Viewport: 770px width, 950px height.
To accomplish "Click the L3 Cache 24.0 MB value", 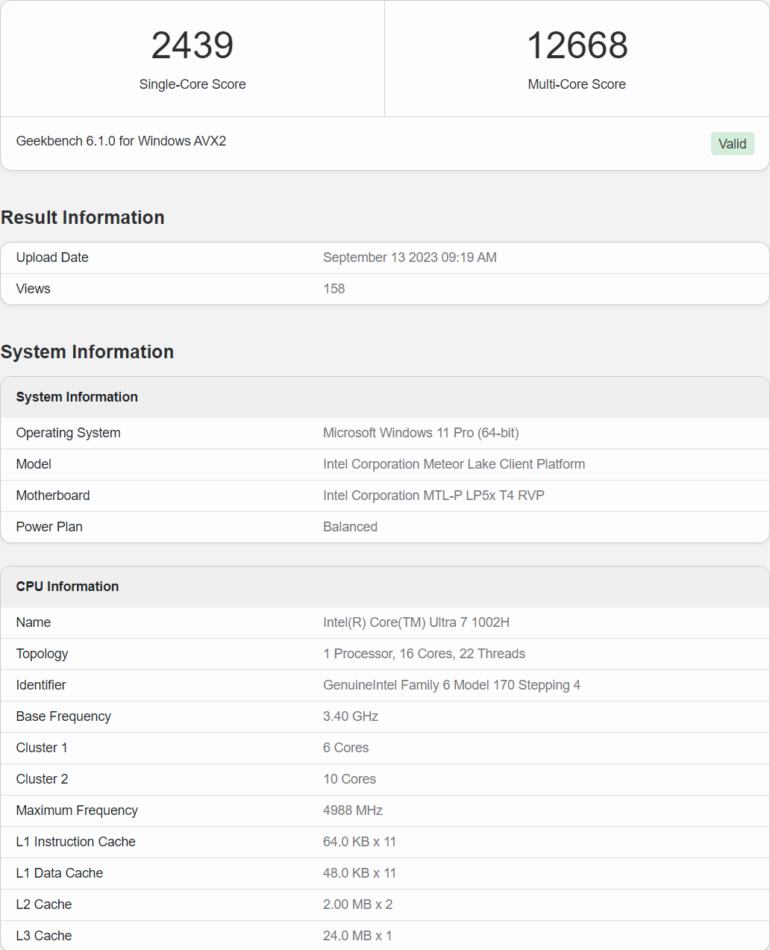I will [x=357, y=935].
